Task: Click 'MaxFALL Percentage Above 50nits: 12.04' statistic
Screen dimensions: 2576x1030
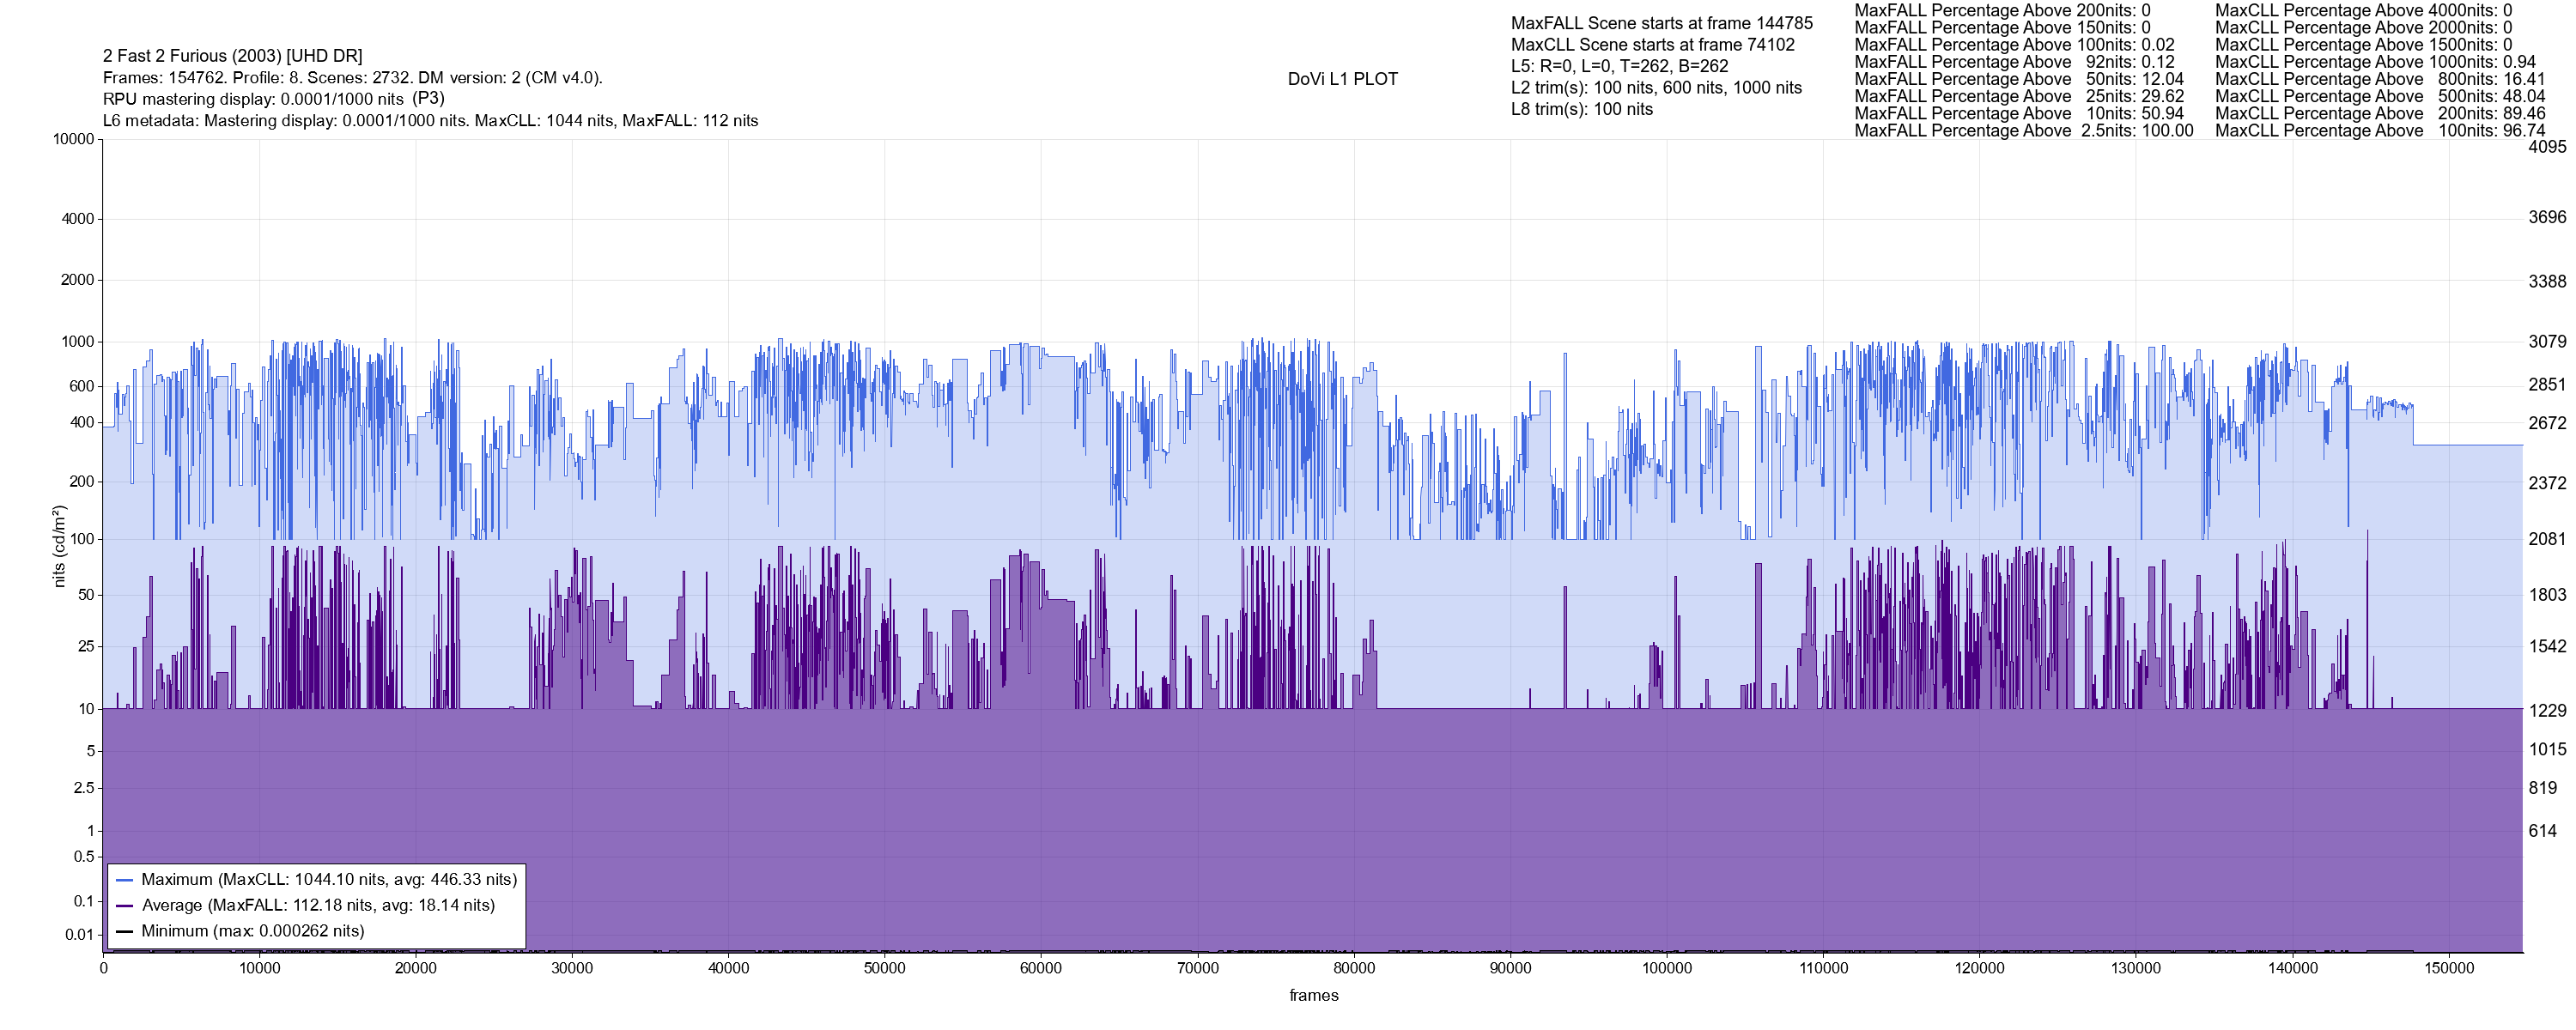Action: coord(2018,79)
